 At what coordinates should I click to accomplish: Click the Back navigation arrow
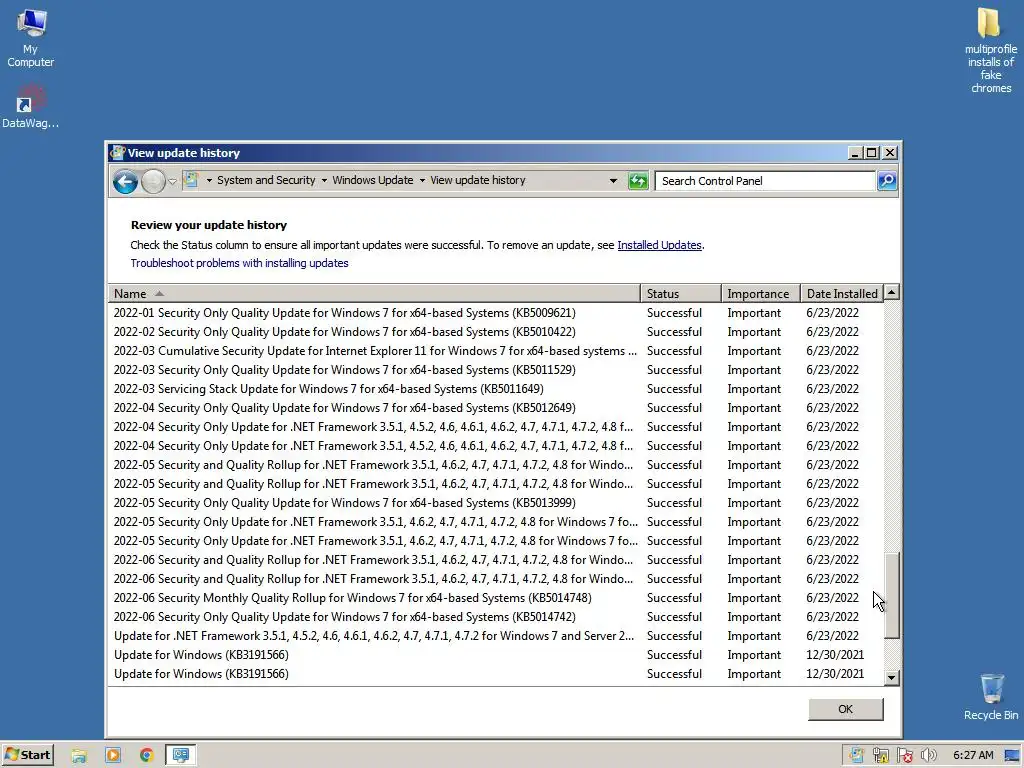(125, 181)
